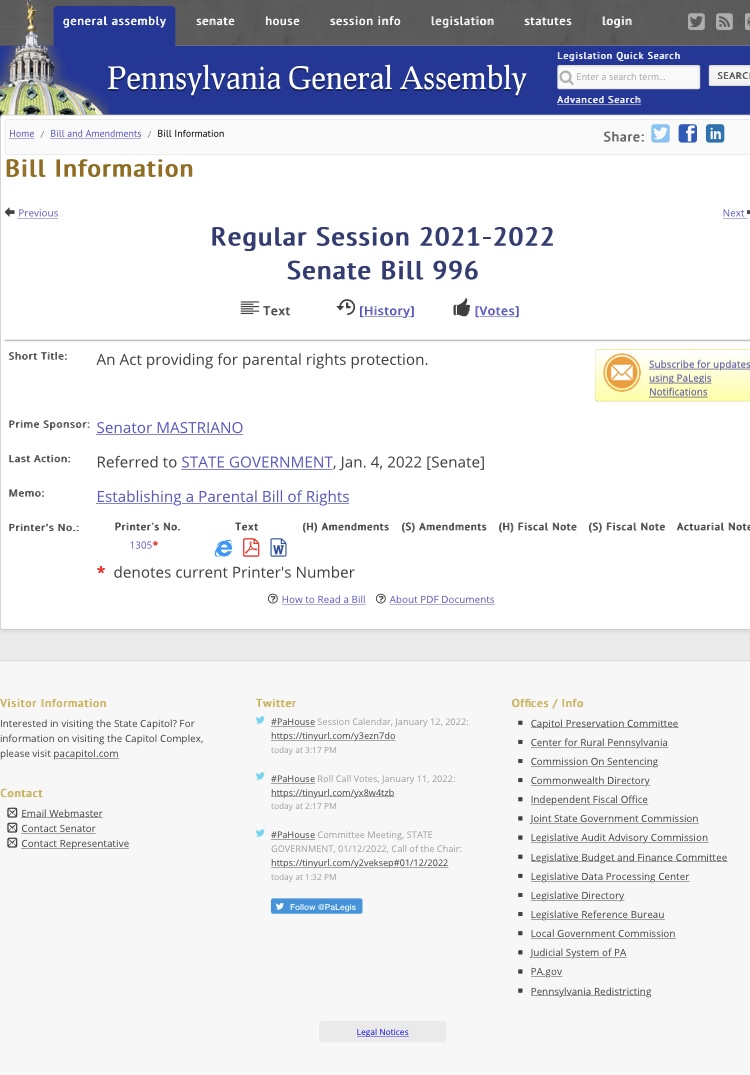Open bill text as PDF icon
This screenshot has height=1075, width=750.
pyautogui.click(x=251, y=548)
